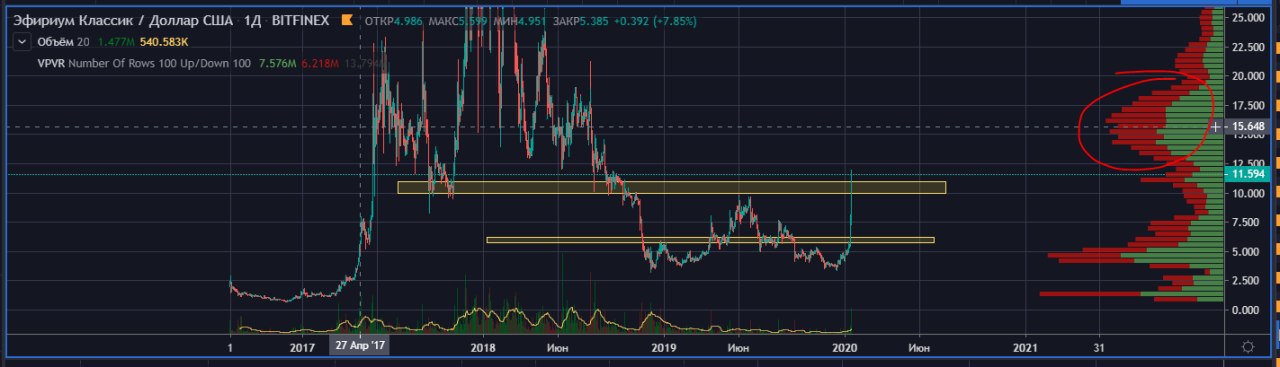Click the upper yellow resistance zone rectangle
Screen dimensions: 1280x367
pyautogui.click(x=671, y=187)
